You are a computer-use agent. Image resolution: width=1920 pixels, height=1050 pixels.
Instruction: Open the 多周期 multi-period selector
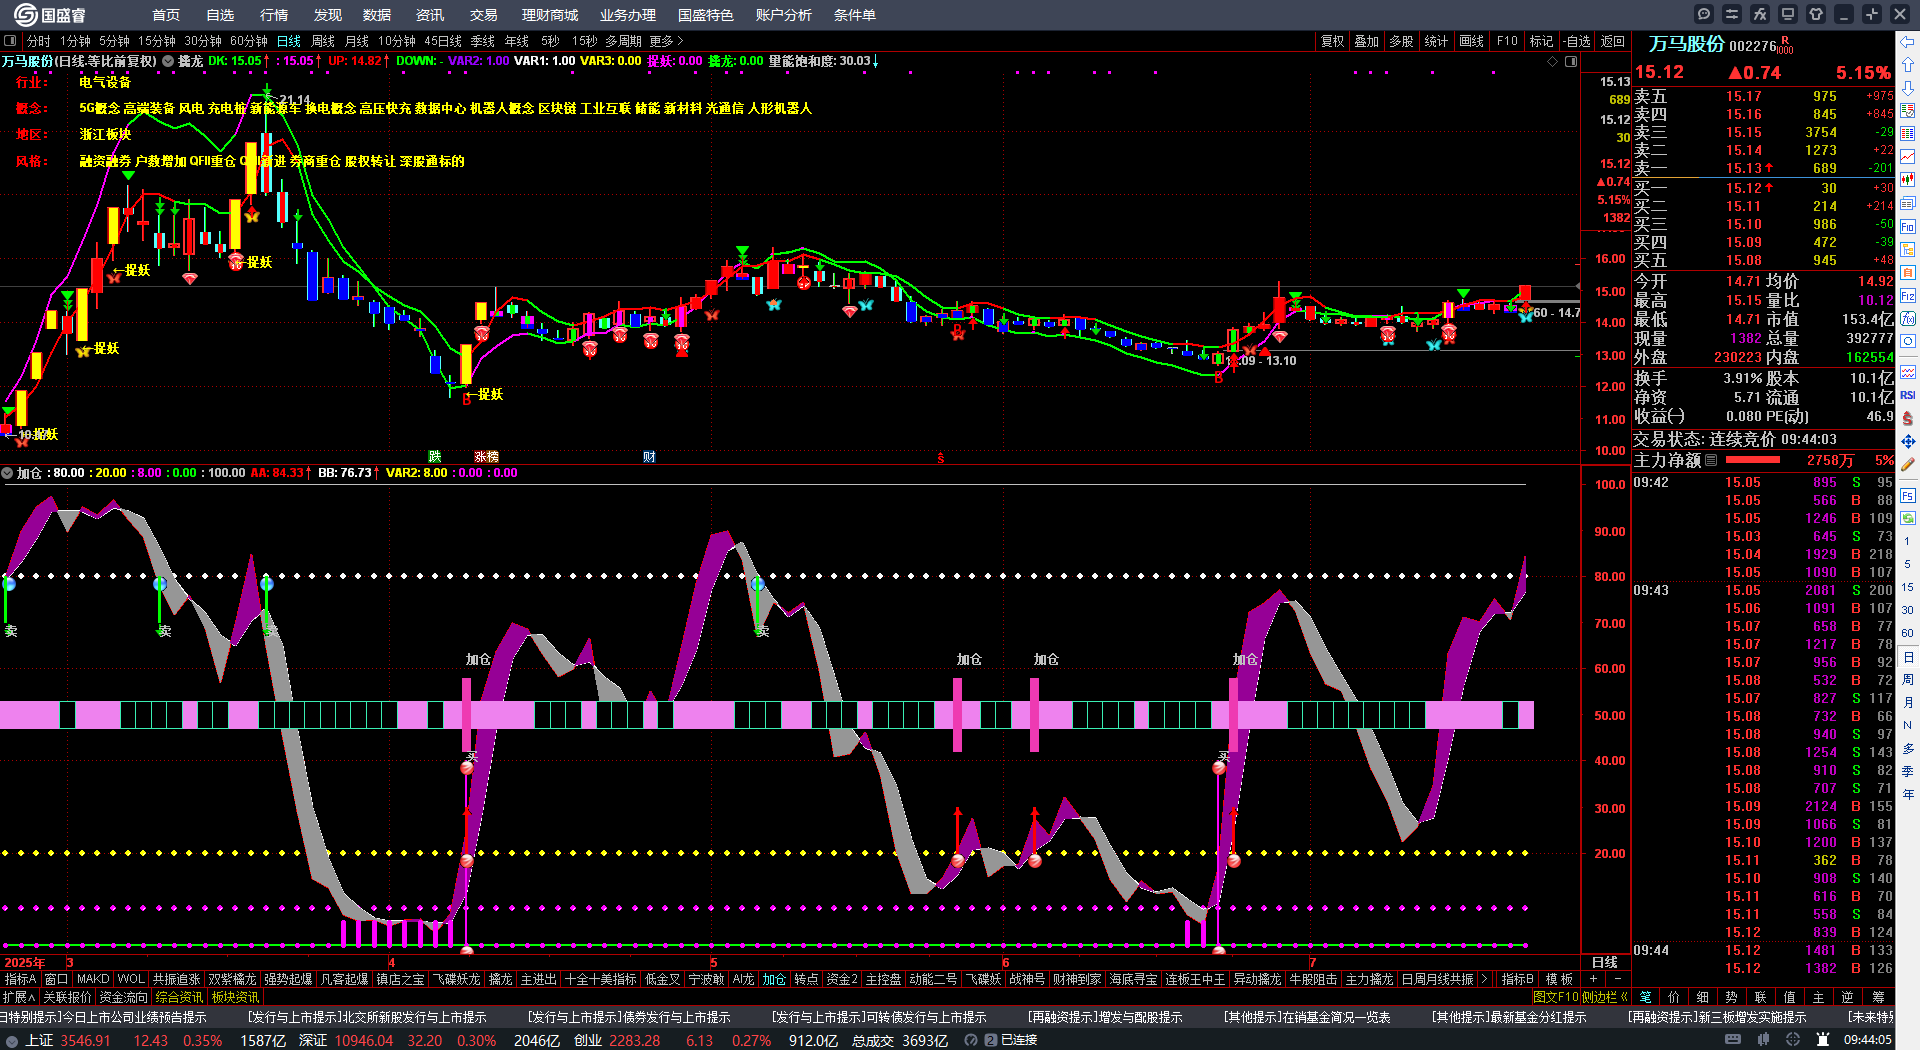623,41
